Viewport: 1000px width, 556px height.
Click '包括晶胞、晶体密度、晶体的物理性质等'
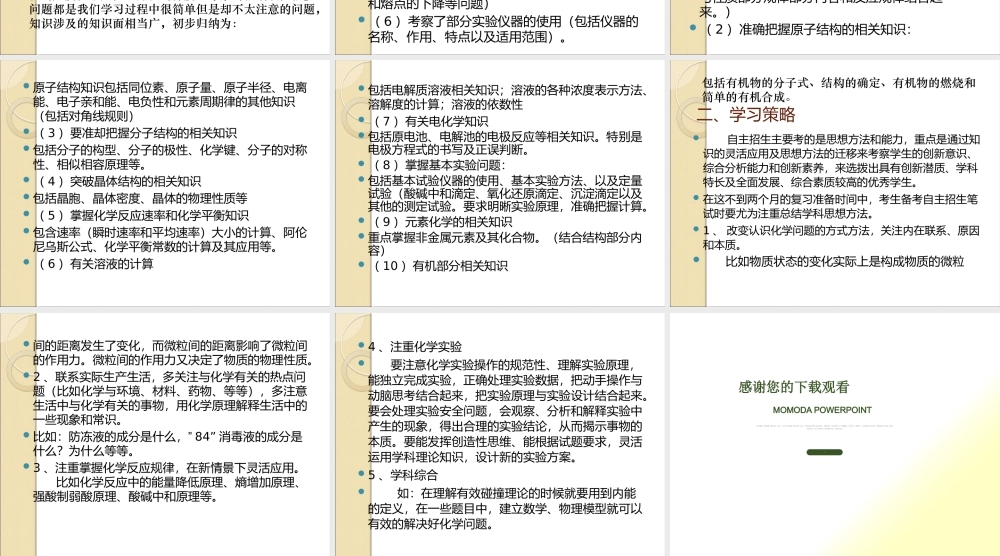click(x=140, y=198)
